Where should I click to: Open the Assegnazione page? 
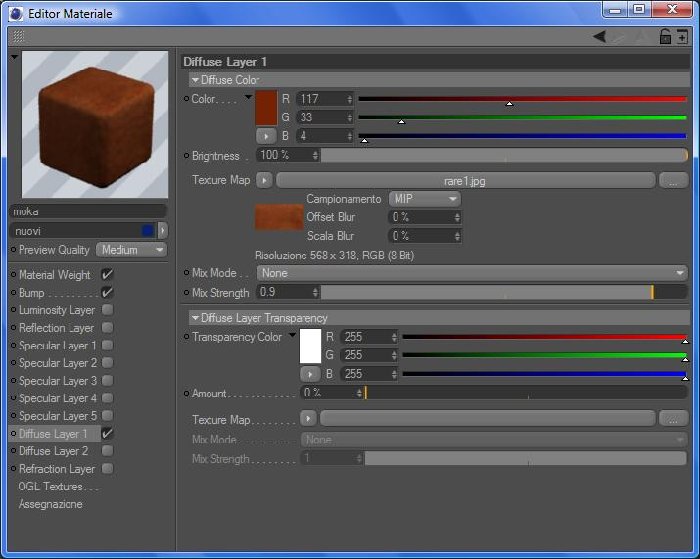click(50, 504)
